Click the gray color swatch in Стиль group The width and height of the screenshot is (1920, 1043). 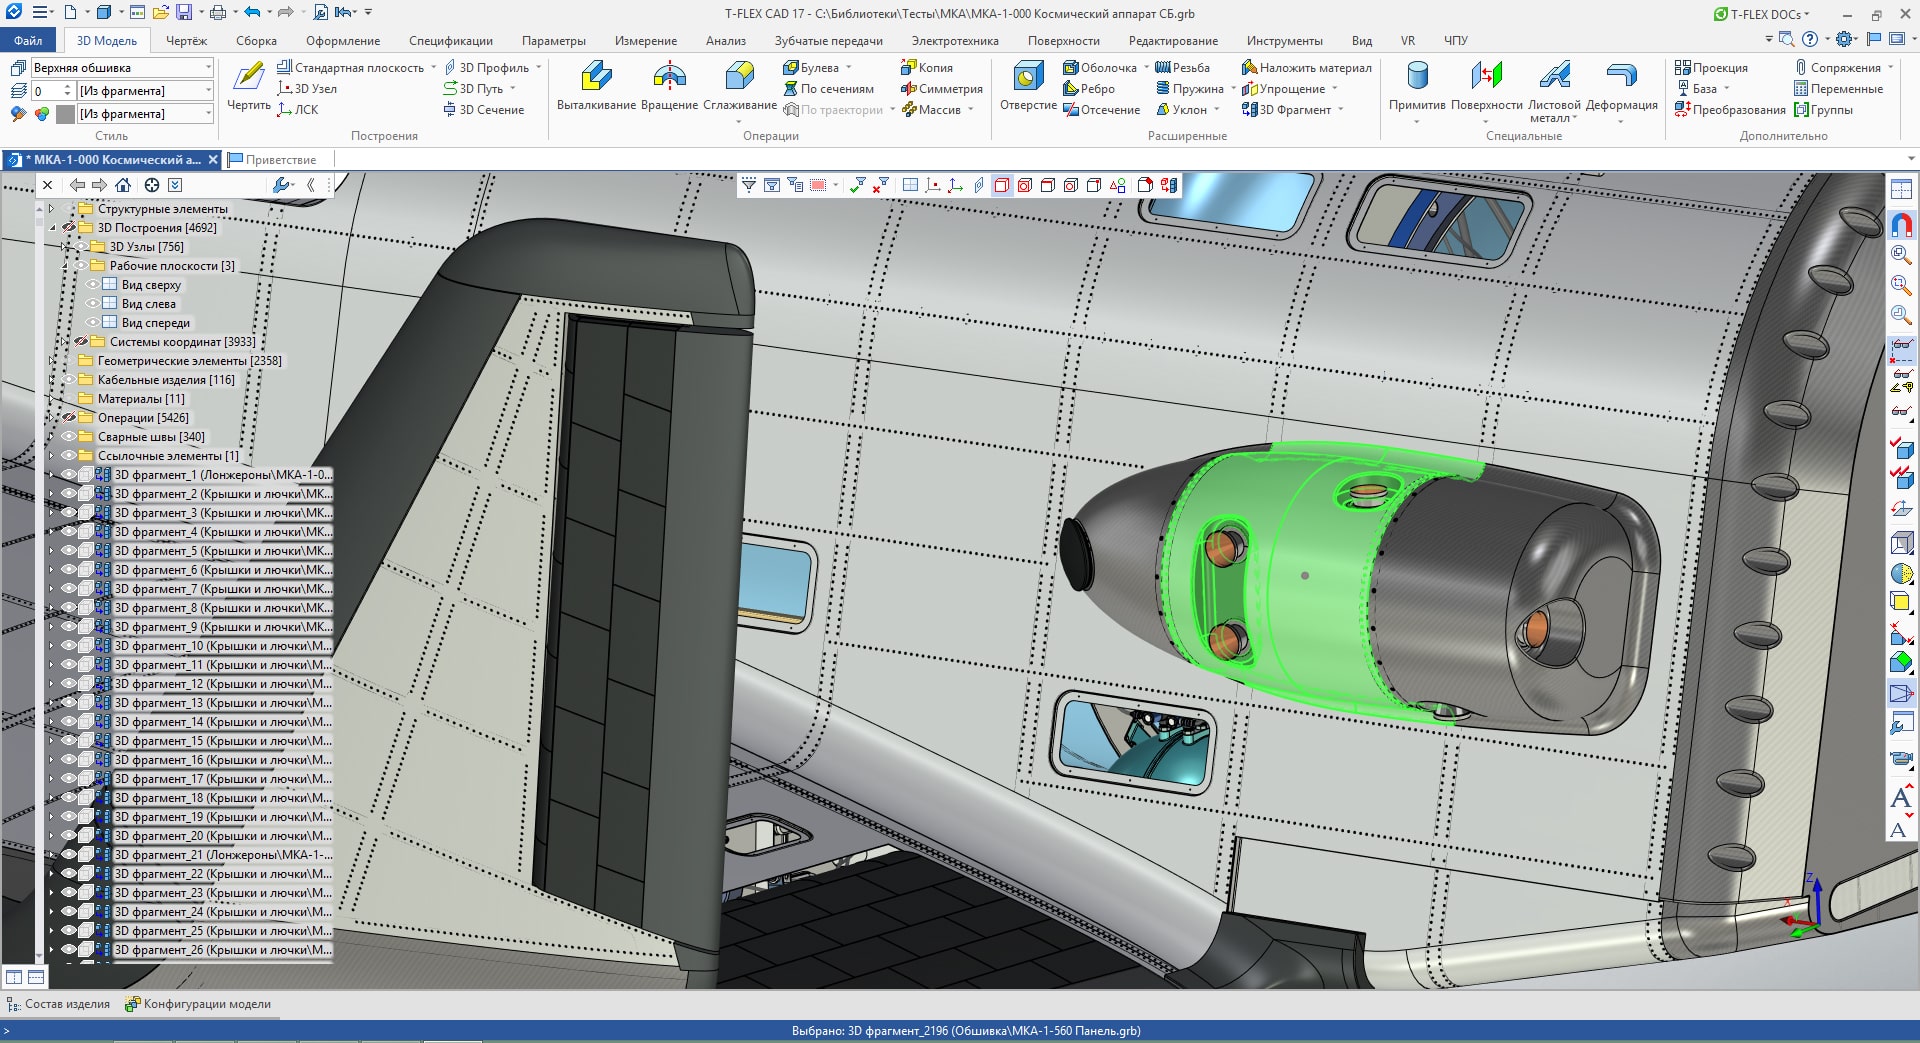coord(66,113)
